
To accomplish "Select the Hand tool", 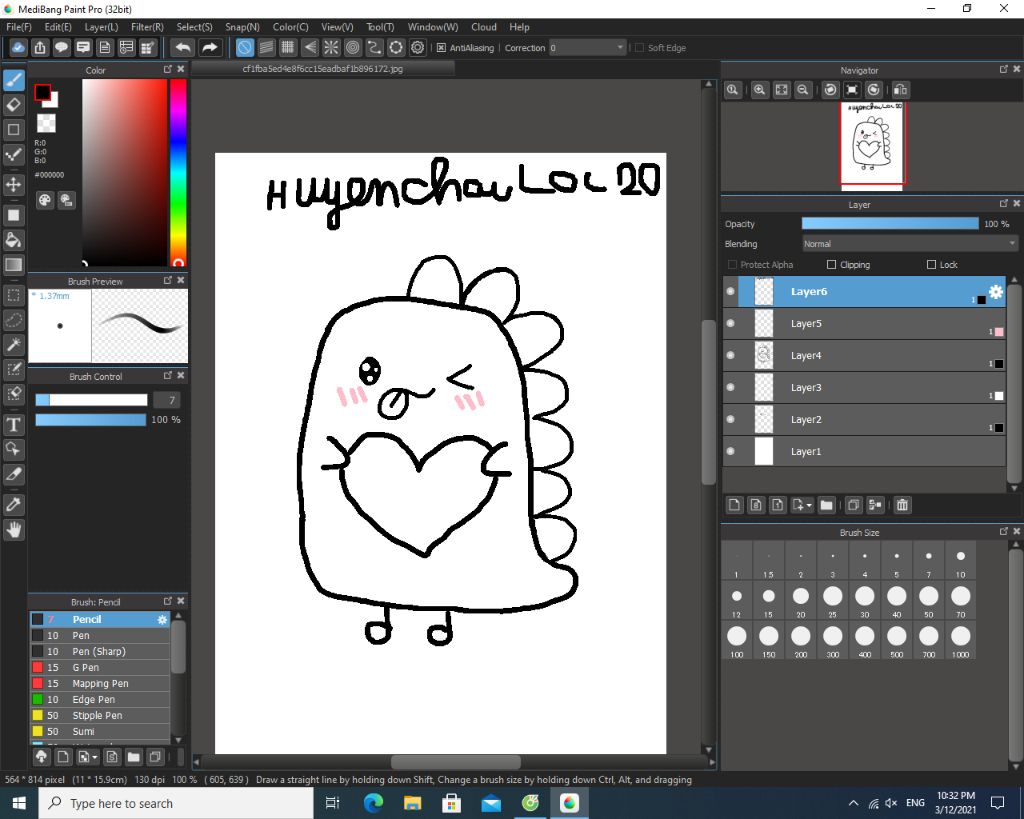I will pyautogui.click(x=14, y=530).
